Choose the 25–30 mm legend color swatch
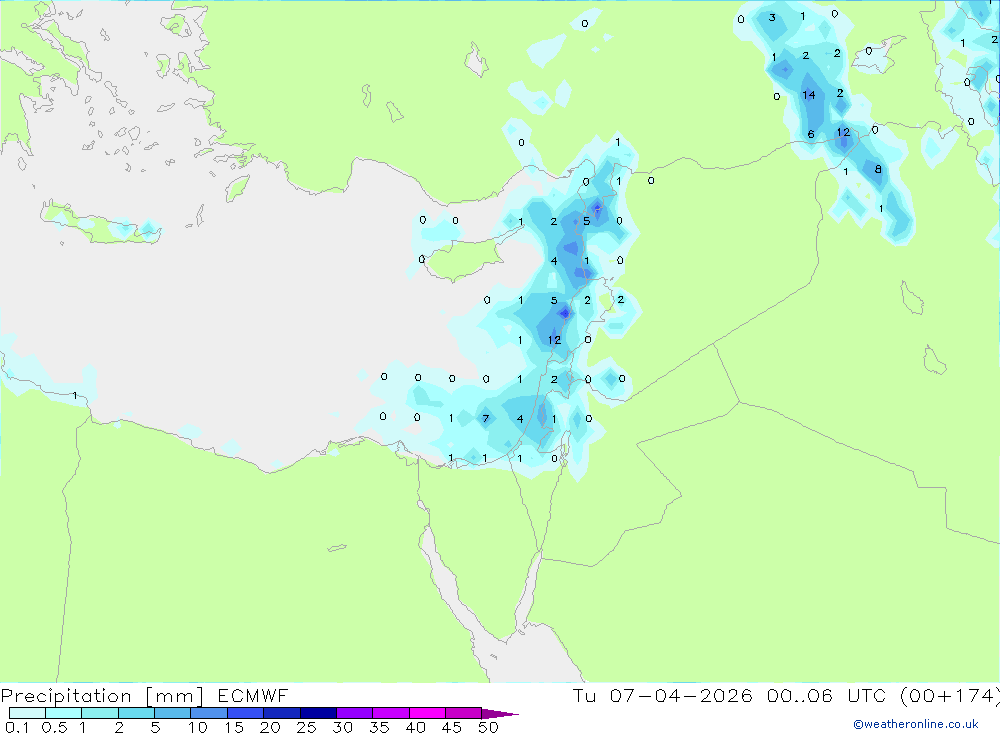Viewport: 1000px width, 733px height. point(318,713)
